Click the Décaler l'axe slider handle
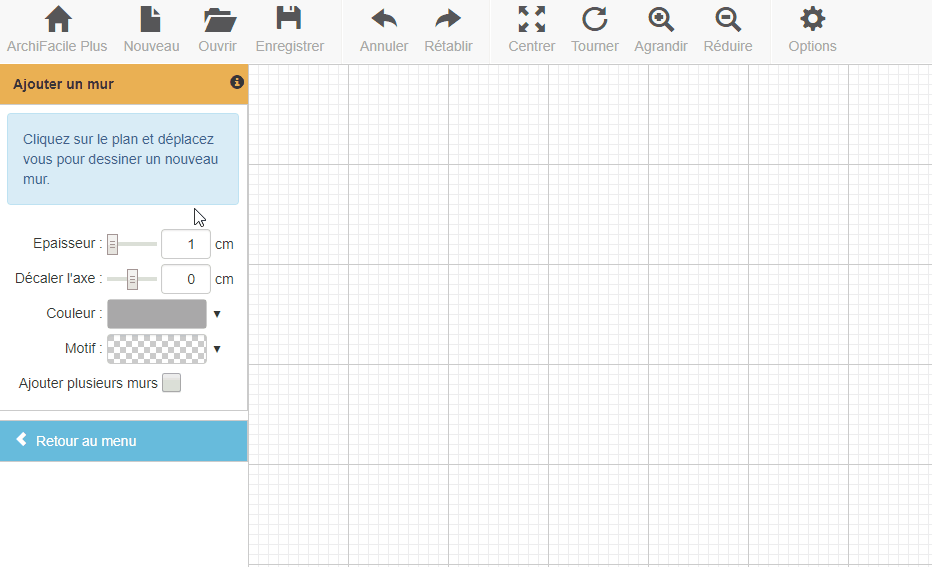The width and height of the screenshot is (932, 567). click(132, 280)
